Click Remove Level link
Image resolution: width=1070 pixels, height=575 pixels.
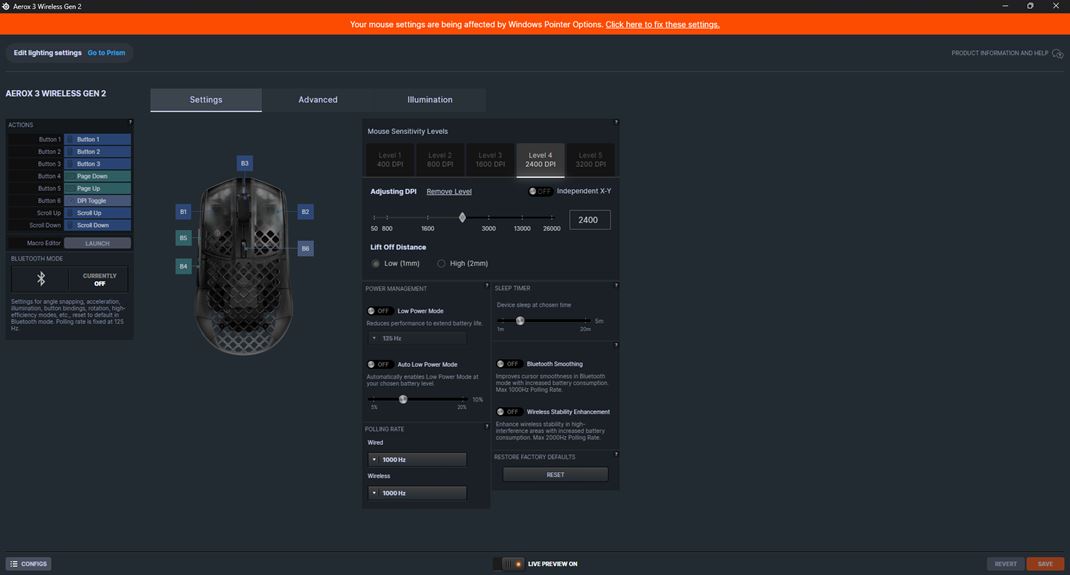[449, 192]
